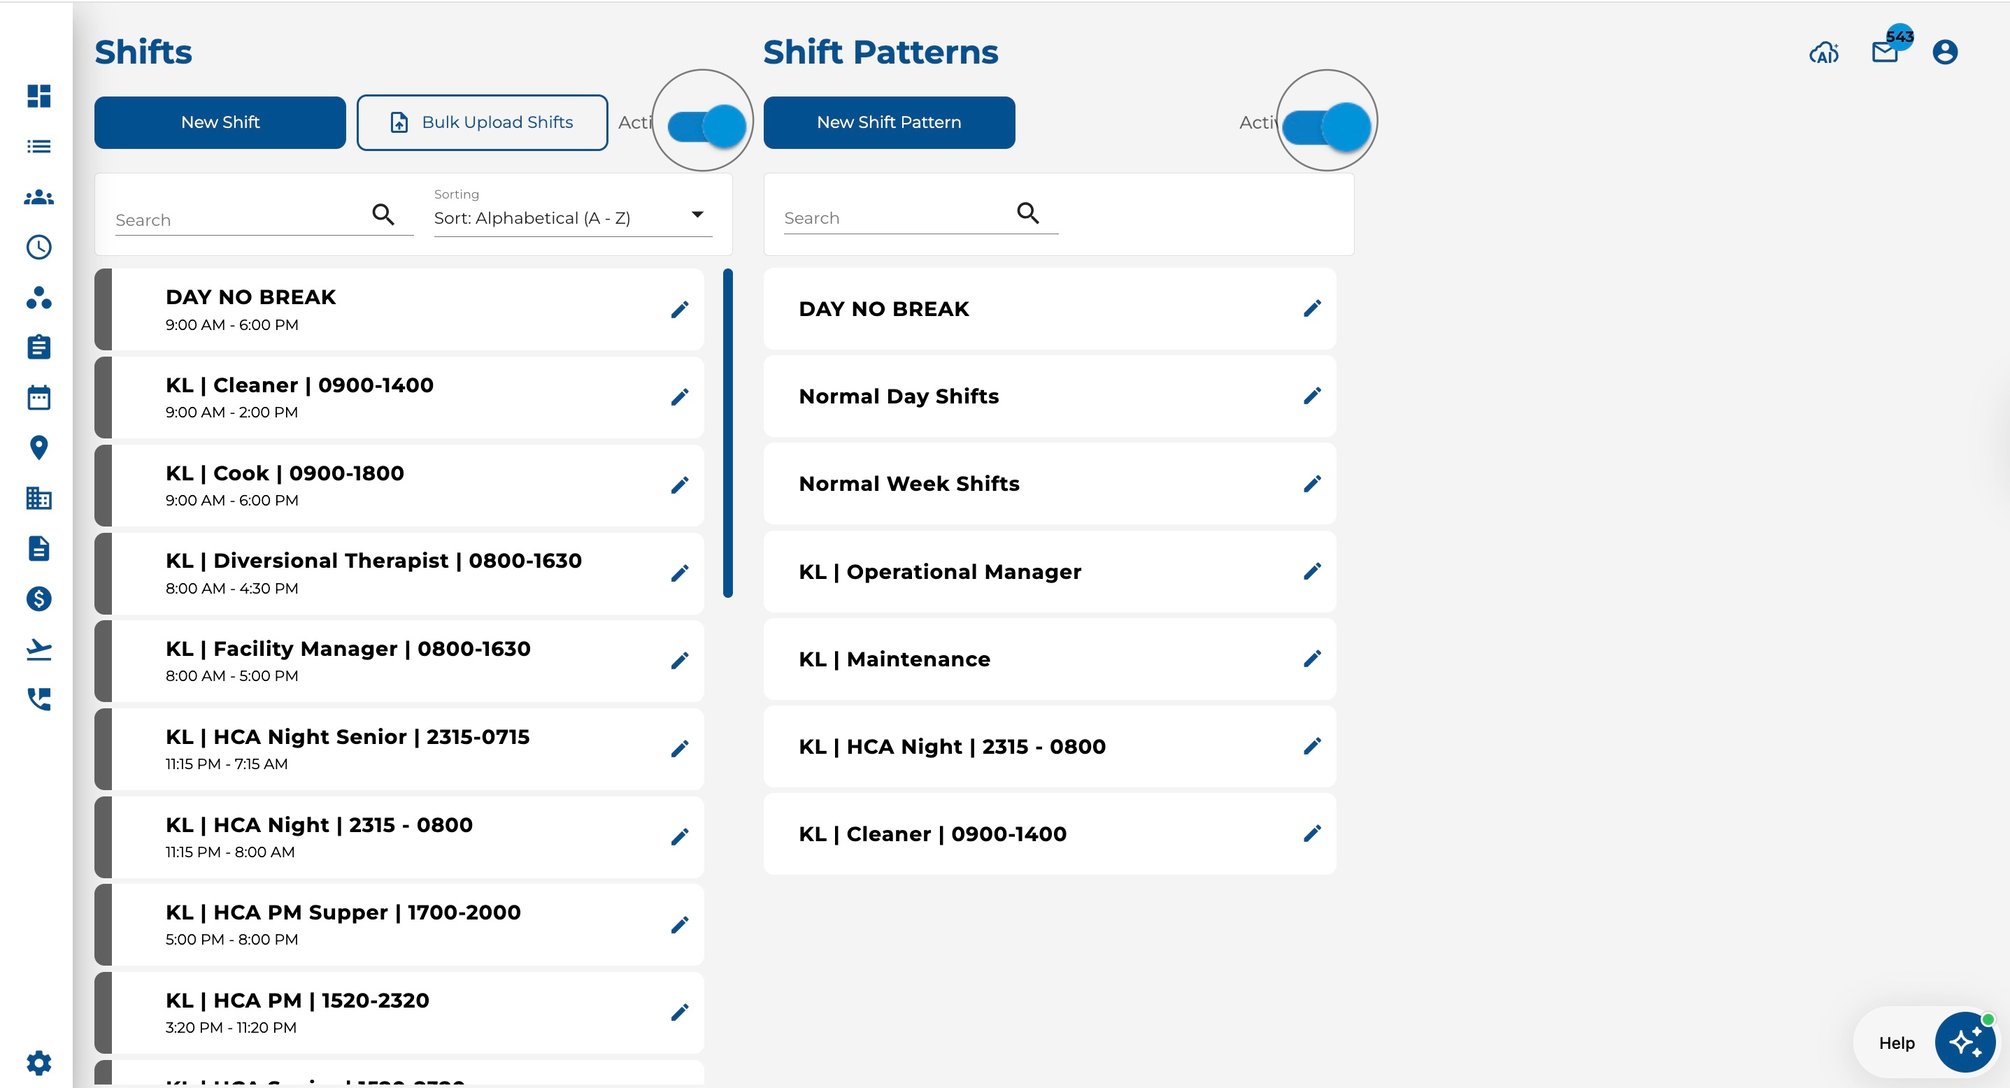Open the airplane leave sidebar icon
This screenshot has height=1088, width=2010.
point(39,649)
